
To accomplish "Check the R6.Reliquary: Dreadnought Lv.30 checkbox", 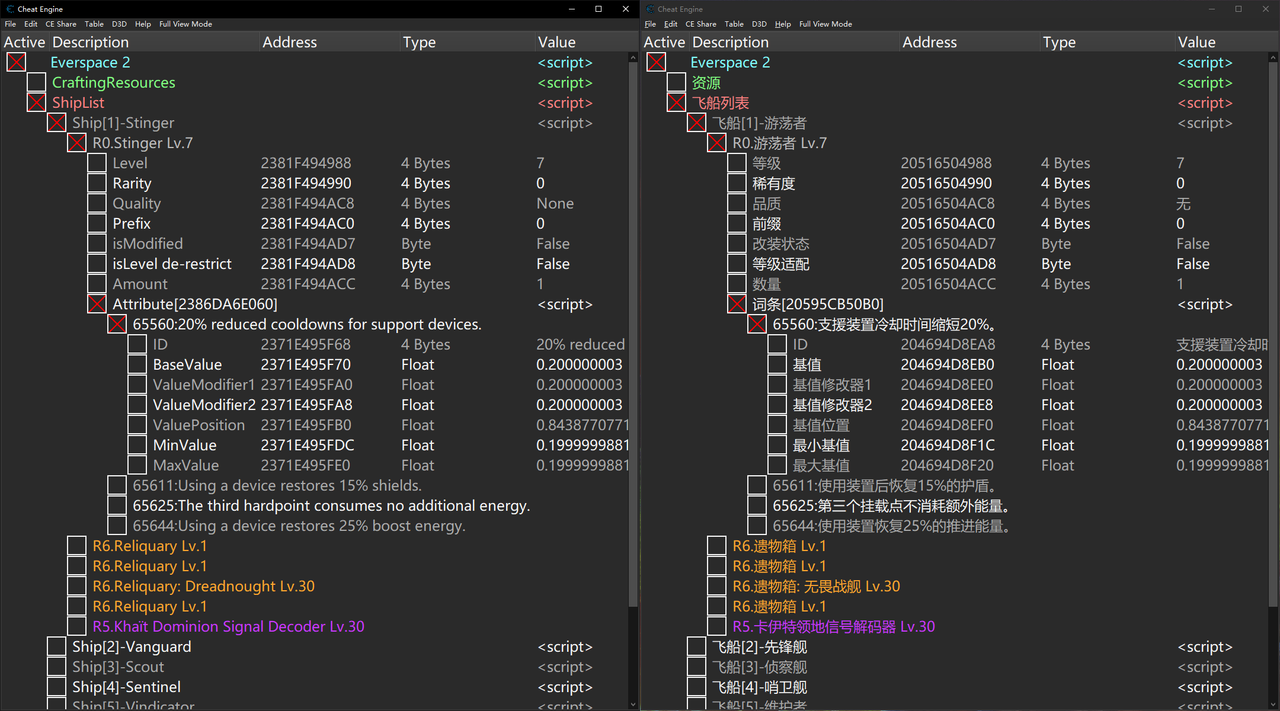I will click(x=76, y=586).
